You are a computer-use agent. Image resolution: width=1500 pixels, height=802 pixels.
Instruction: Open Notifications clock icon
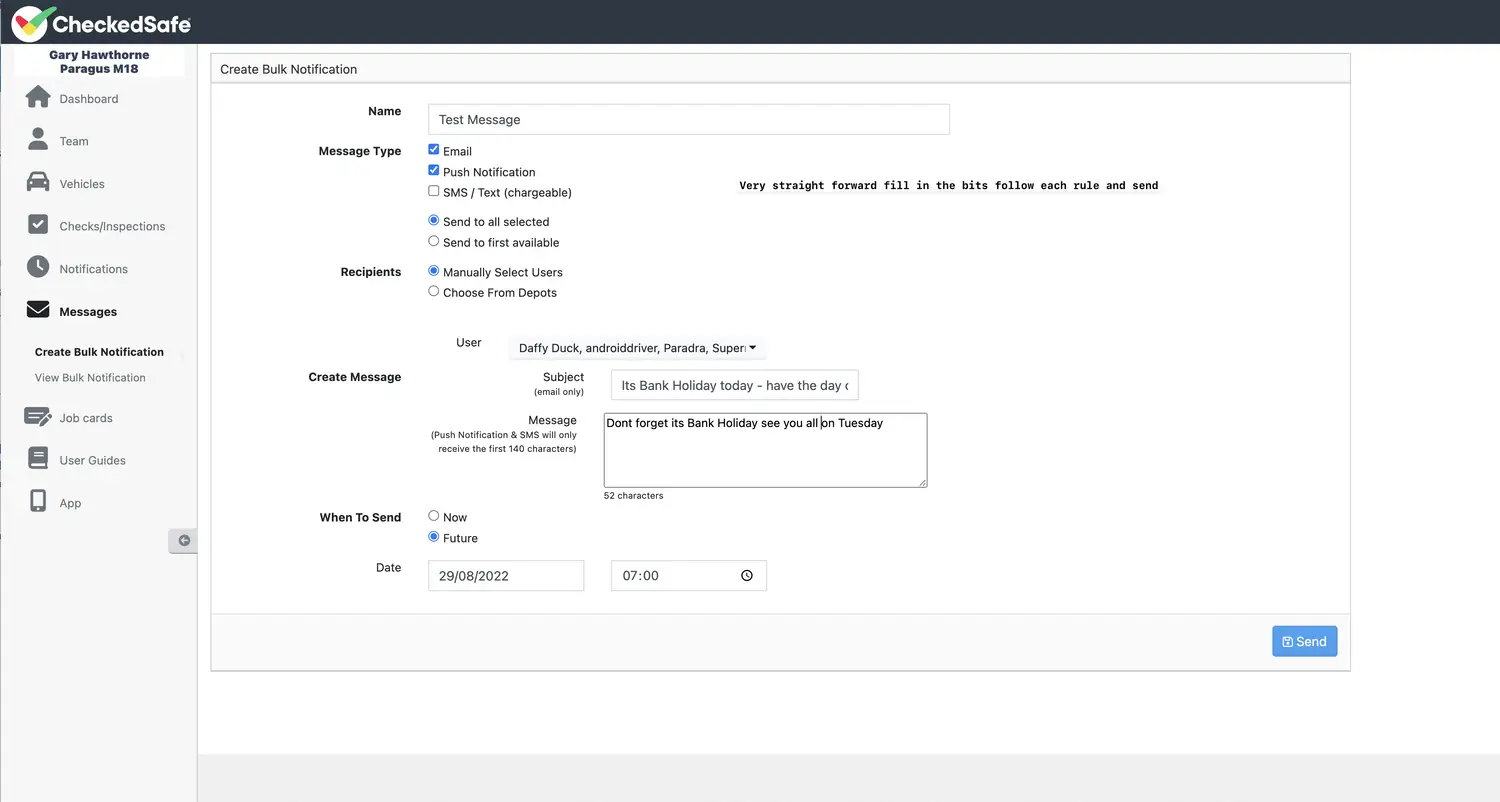[x=38, y=267]
